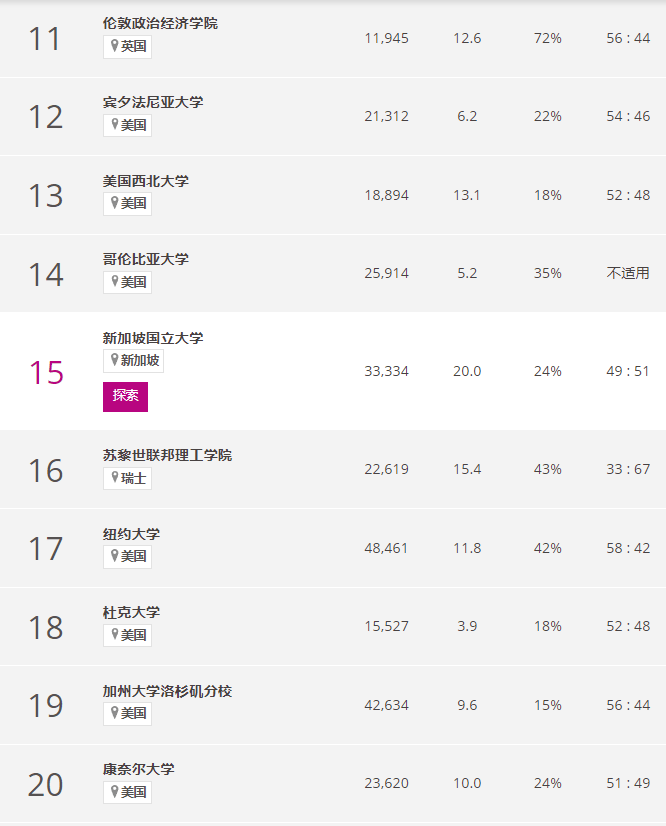666x826 pixels.
Task: Open 哥伦比亚大学 university link
Action: click(146, 259)
